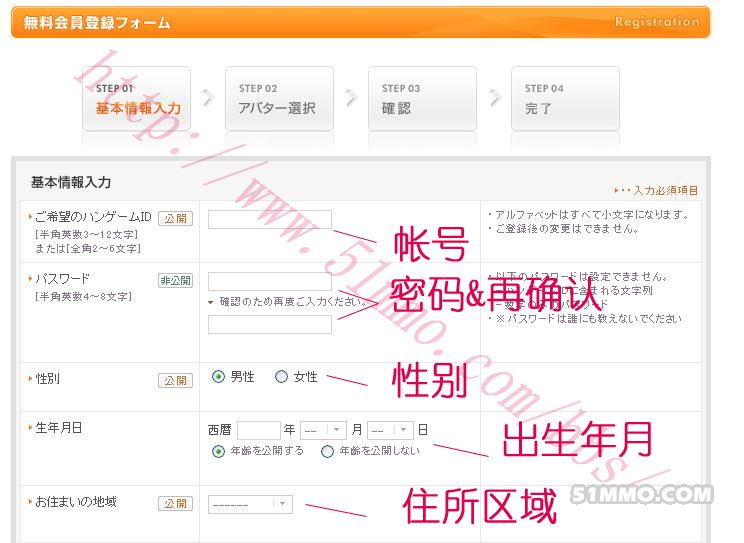Click the arrow between STEP 01 and STEP 02
Viewport: 744px width, 543px height.
208,98
